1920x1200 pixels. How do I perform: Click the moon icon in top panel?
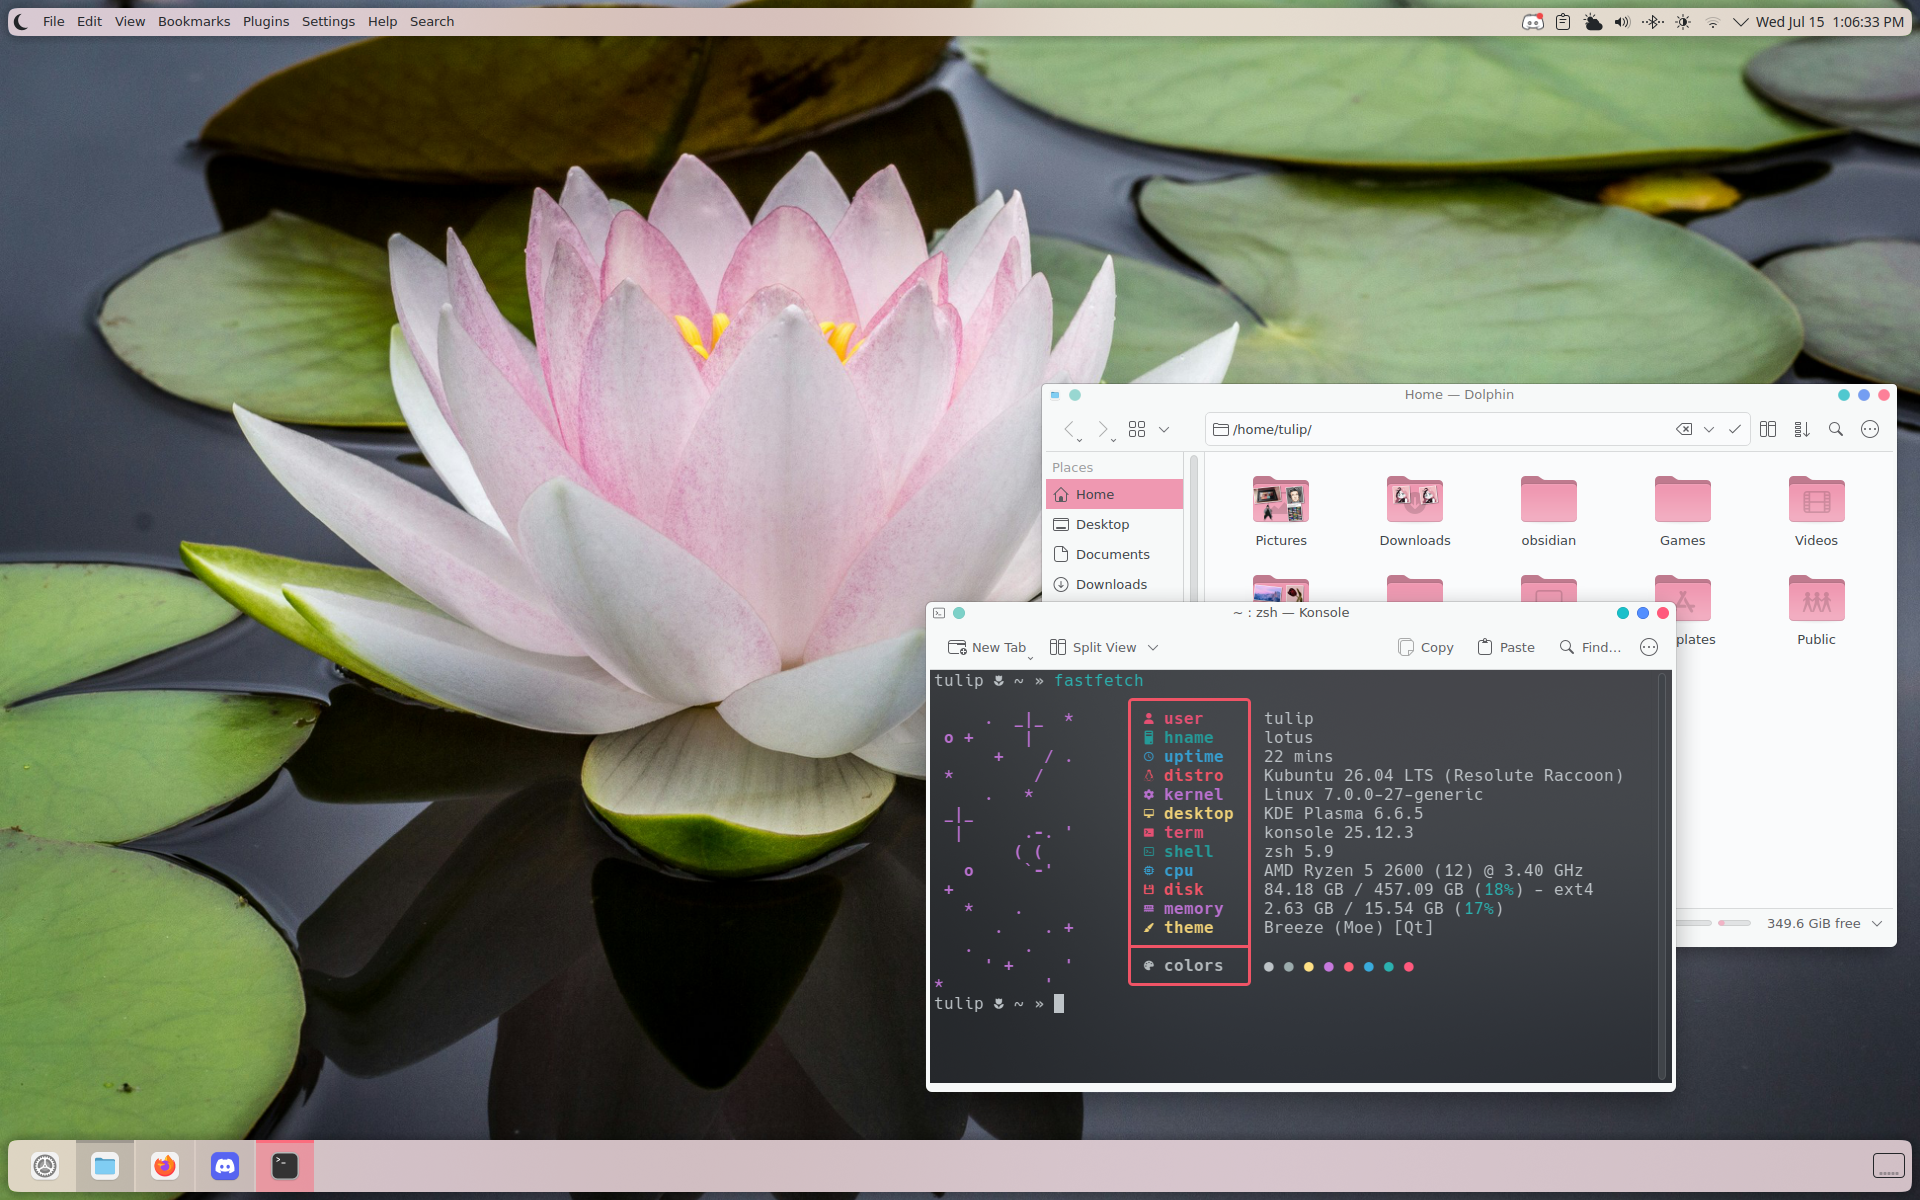(x=22, y=21)
